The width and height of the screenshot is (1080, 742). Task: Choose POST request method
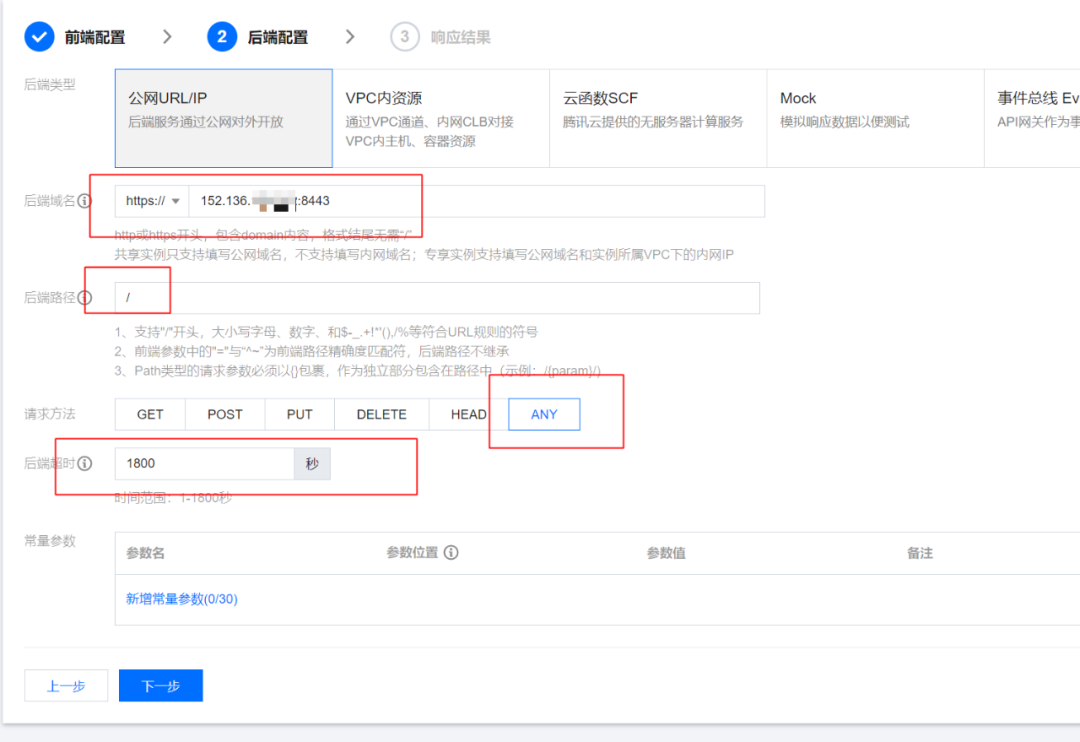click(x=225, y=414)
